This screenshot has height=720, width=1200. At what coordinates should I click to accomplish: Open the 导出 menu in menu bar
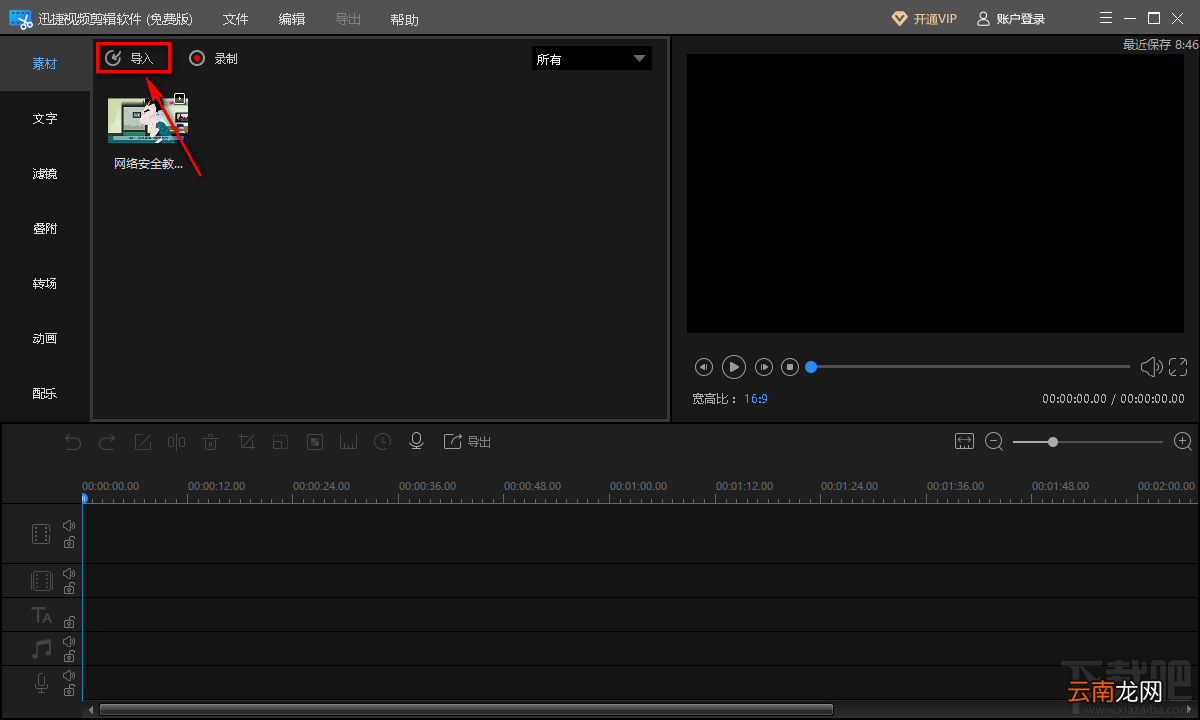(348, 19)
